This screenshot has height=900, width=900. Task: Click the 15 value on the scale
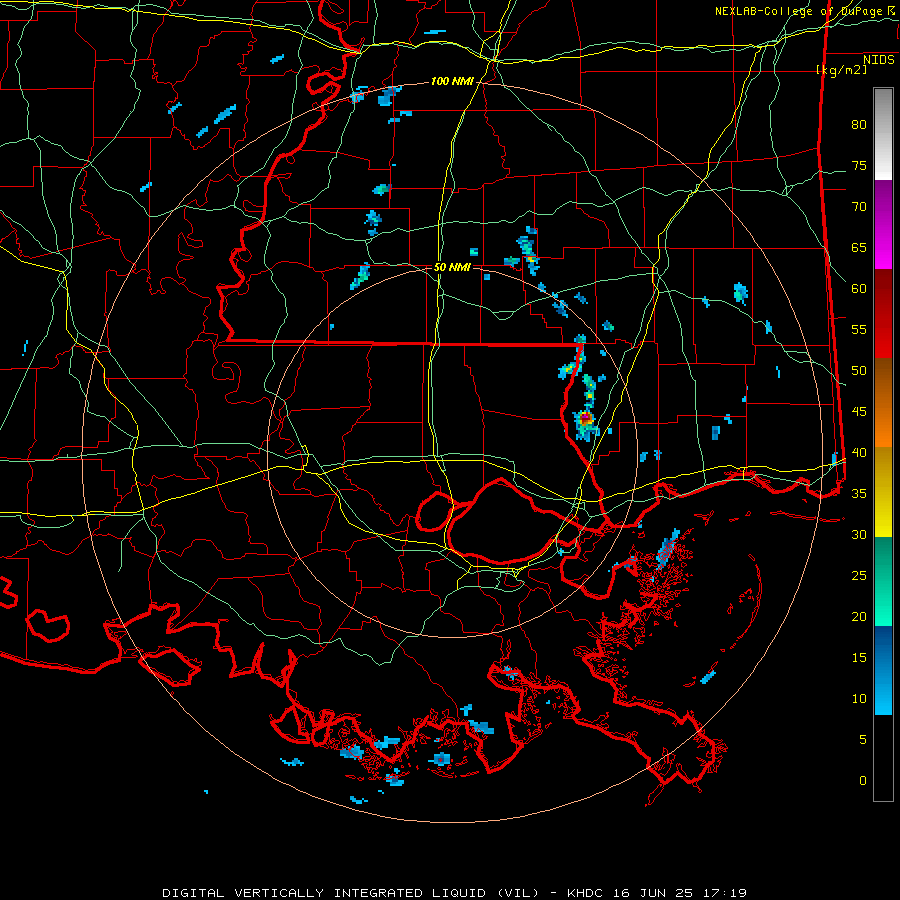859,658
